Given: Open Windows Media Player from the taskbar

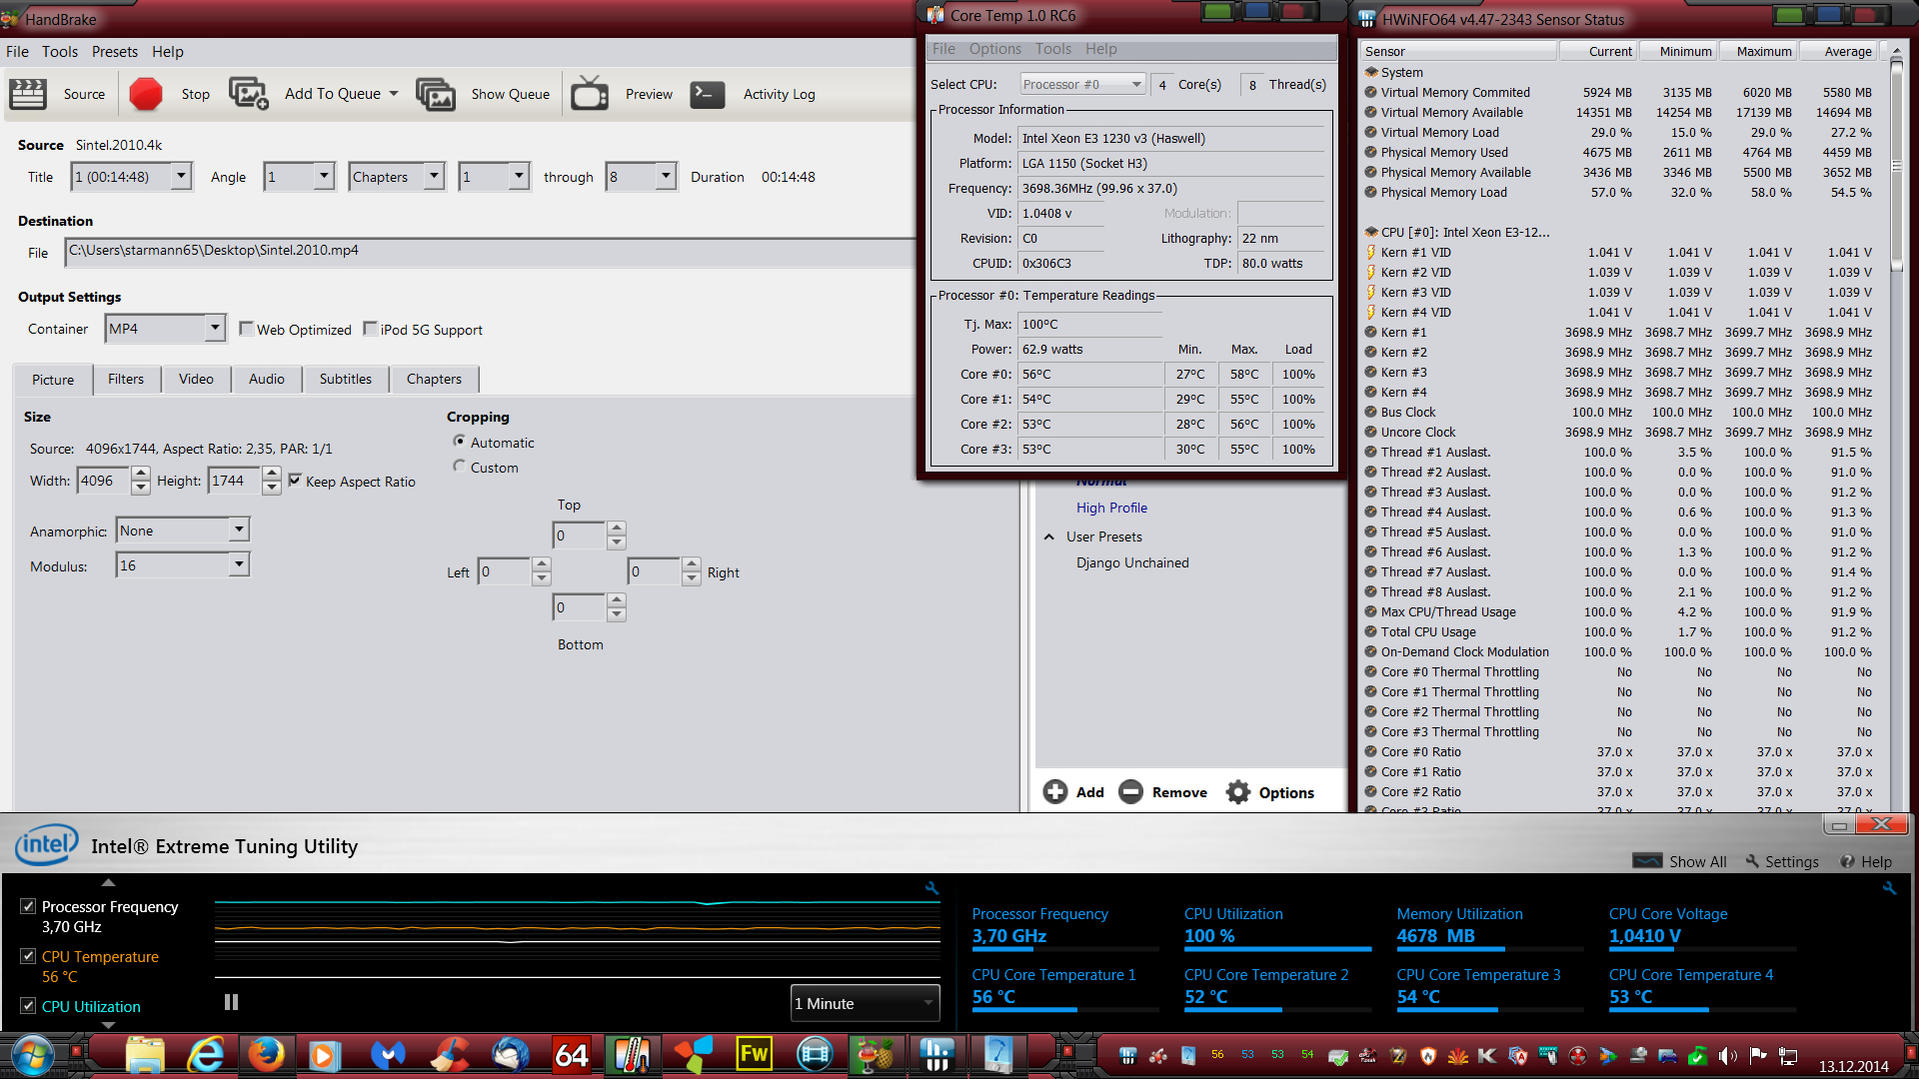Looking at the screenshot, I should pos(324,1055).
